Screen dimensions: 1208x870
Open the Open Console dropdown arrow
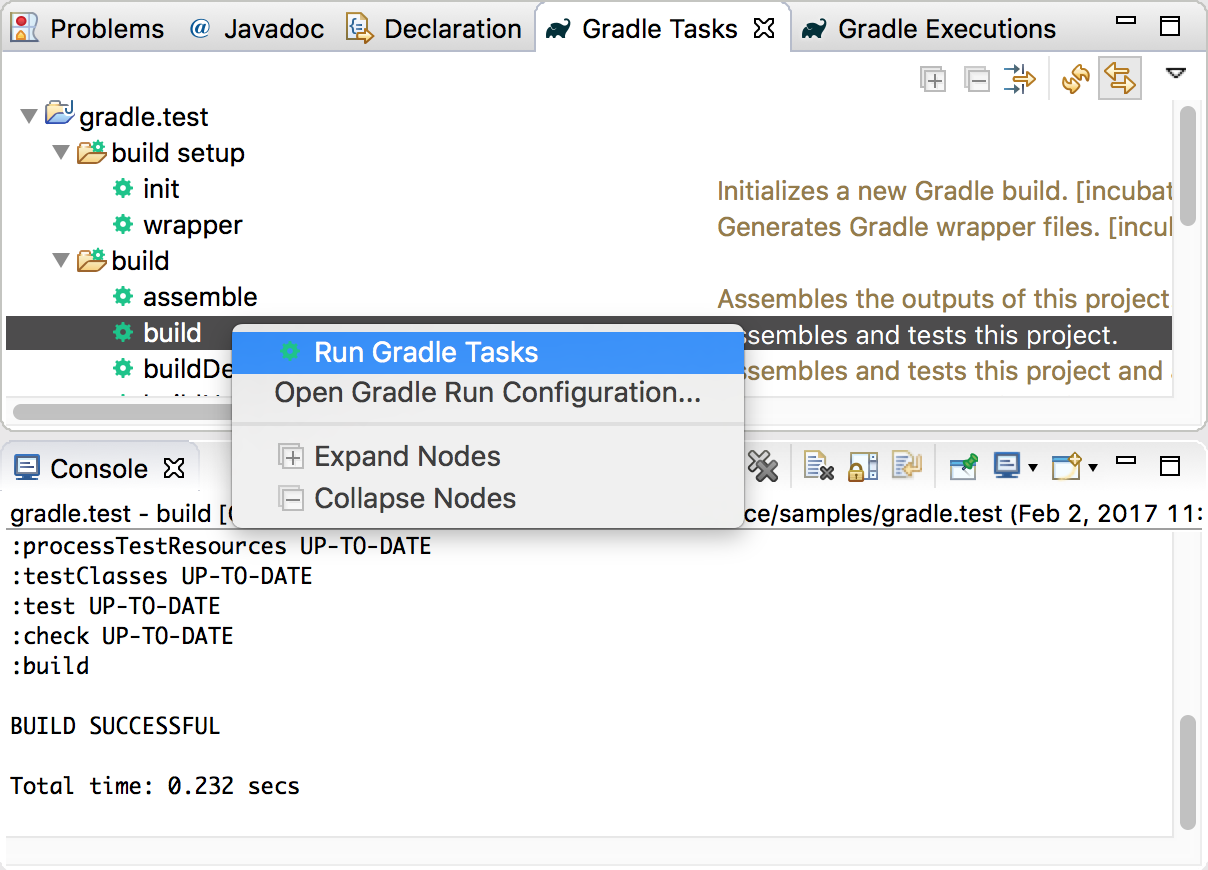tap(1093, 466)
